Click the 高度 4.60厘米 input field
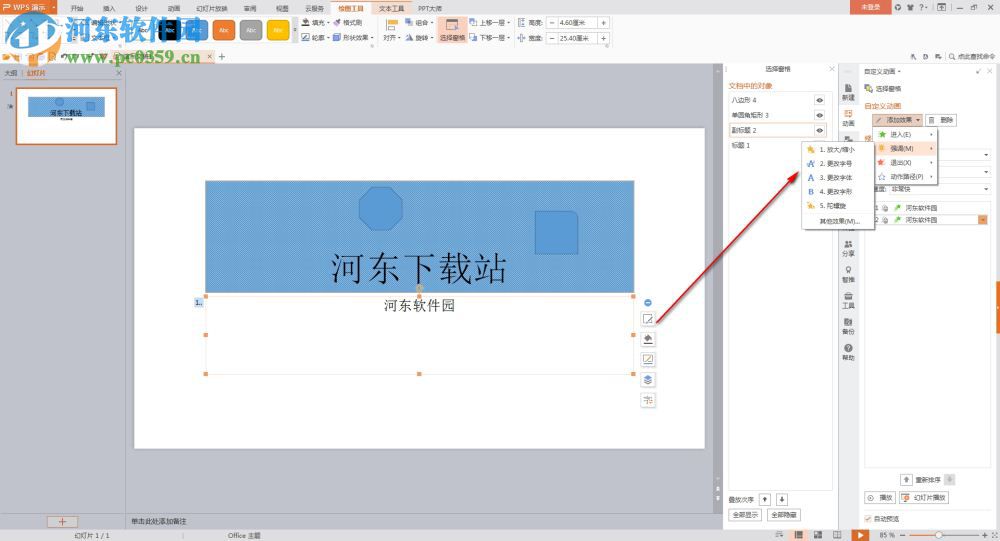Viewport: 1000px width, 541px height. (x=577, y=22)
